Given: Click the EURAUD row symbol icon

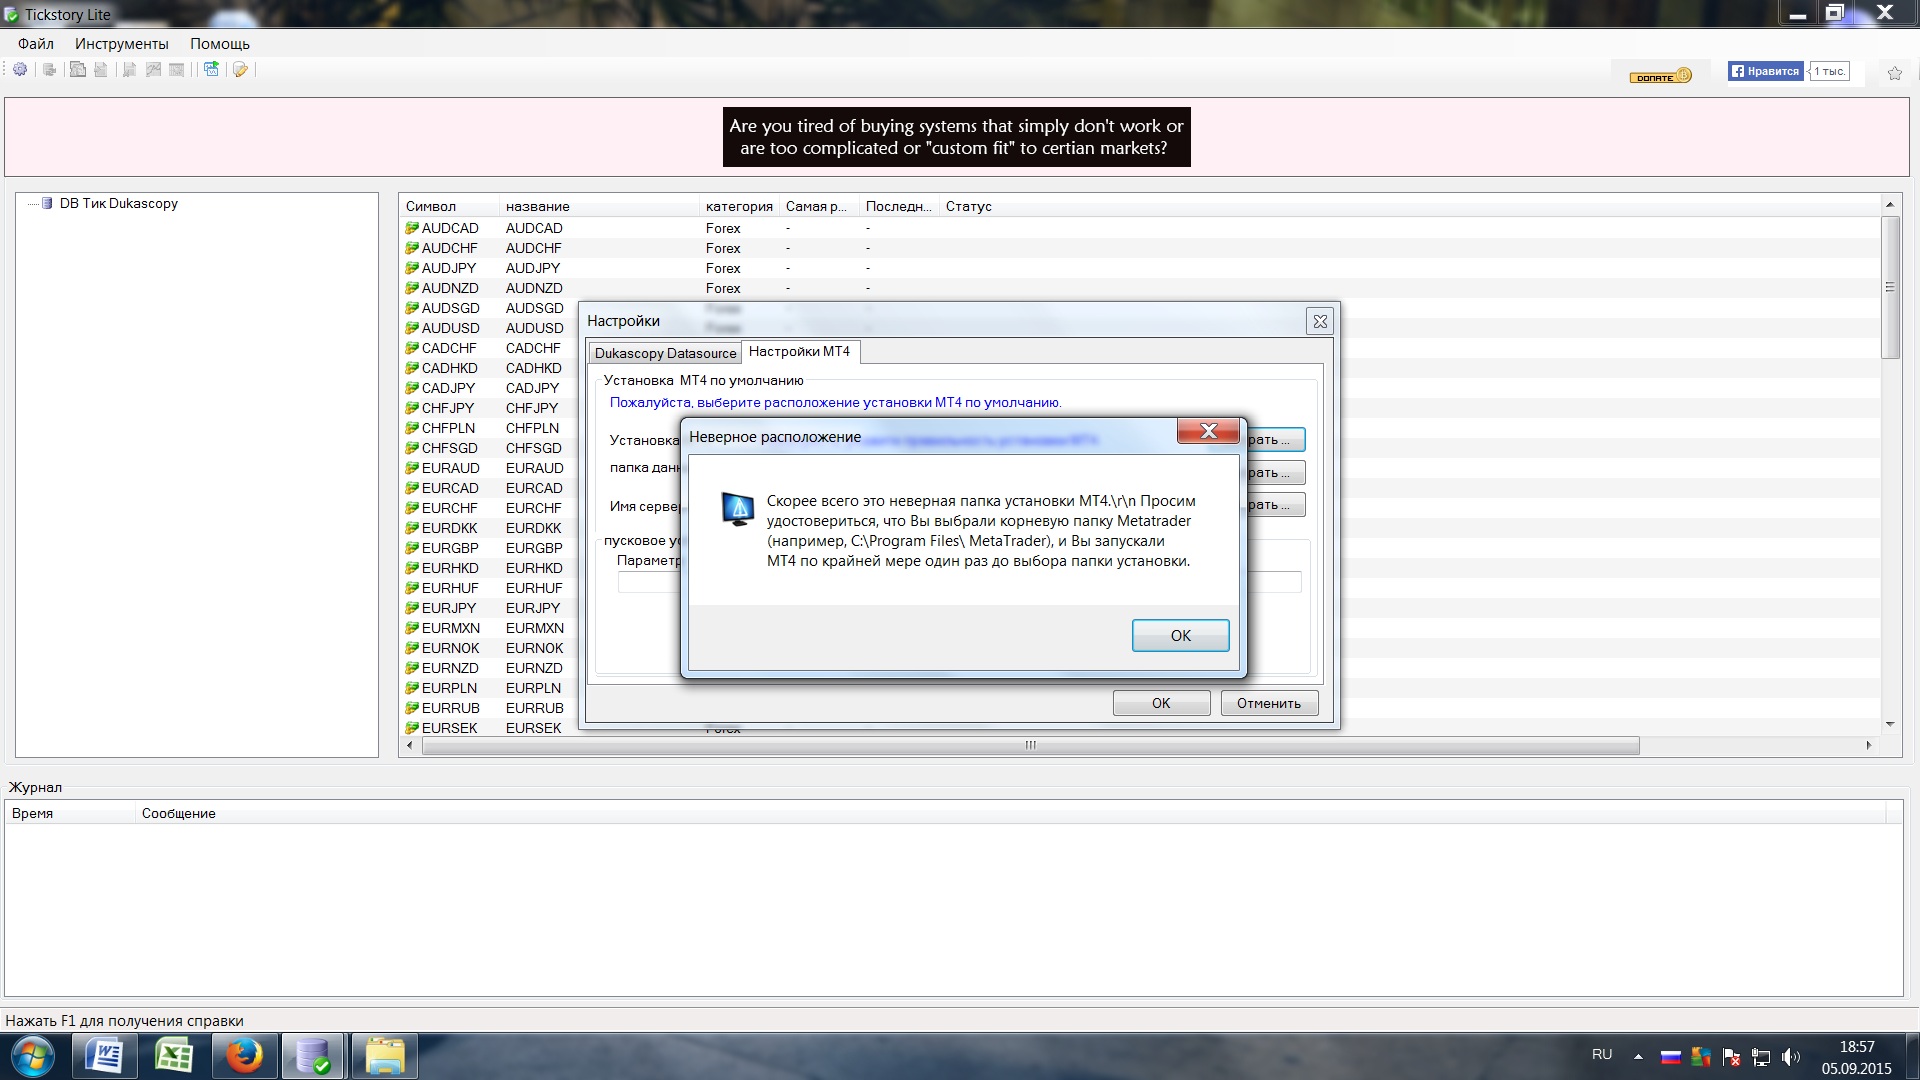Looking at the screenshot, I should [x=412, y=468].
